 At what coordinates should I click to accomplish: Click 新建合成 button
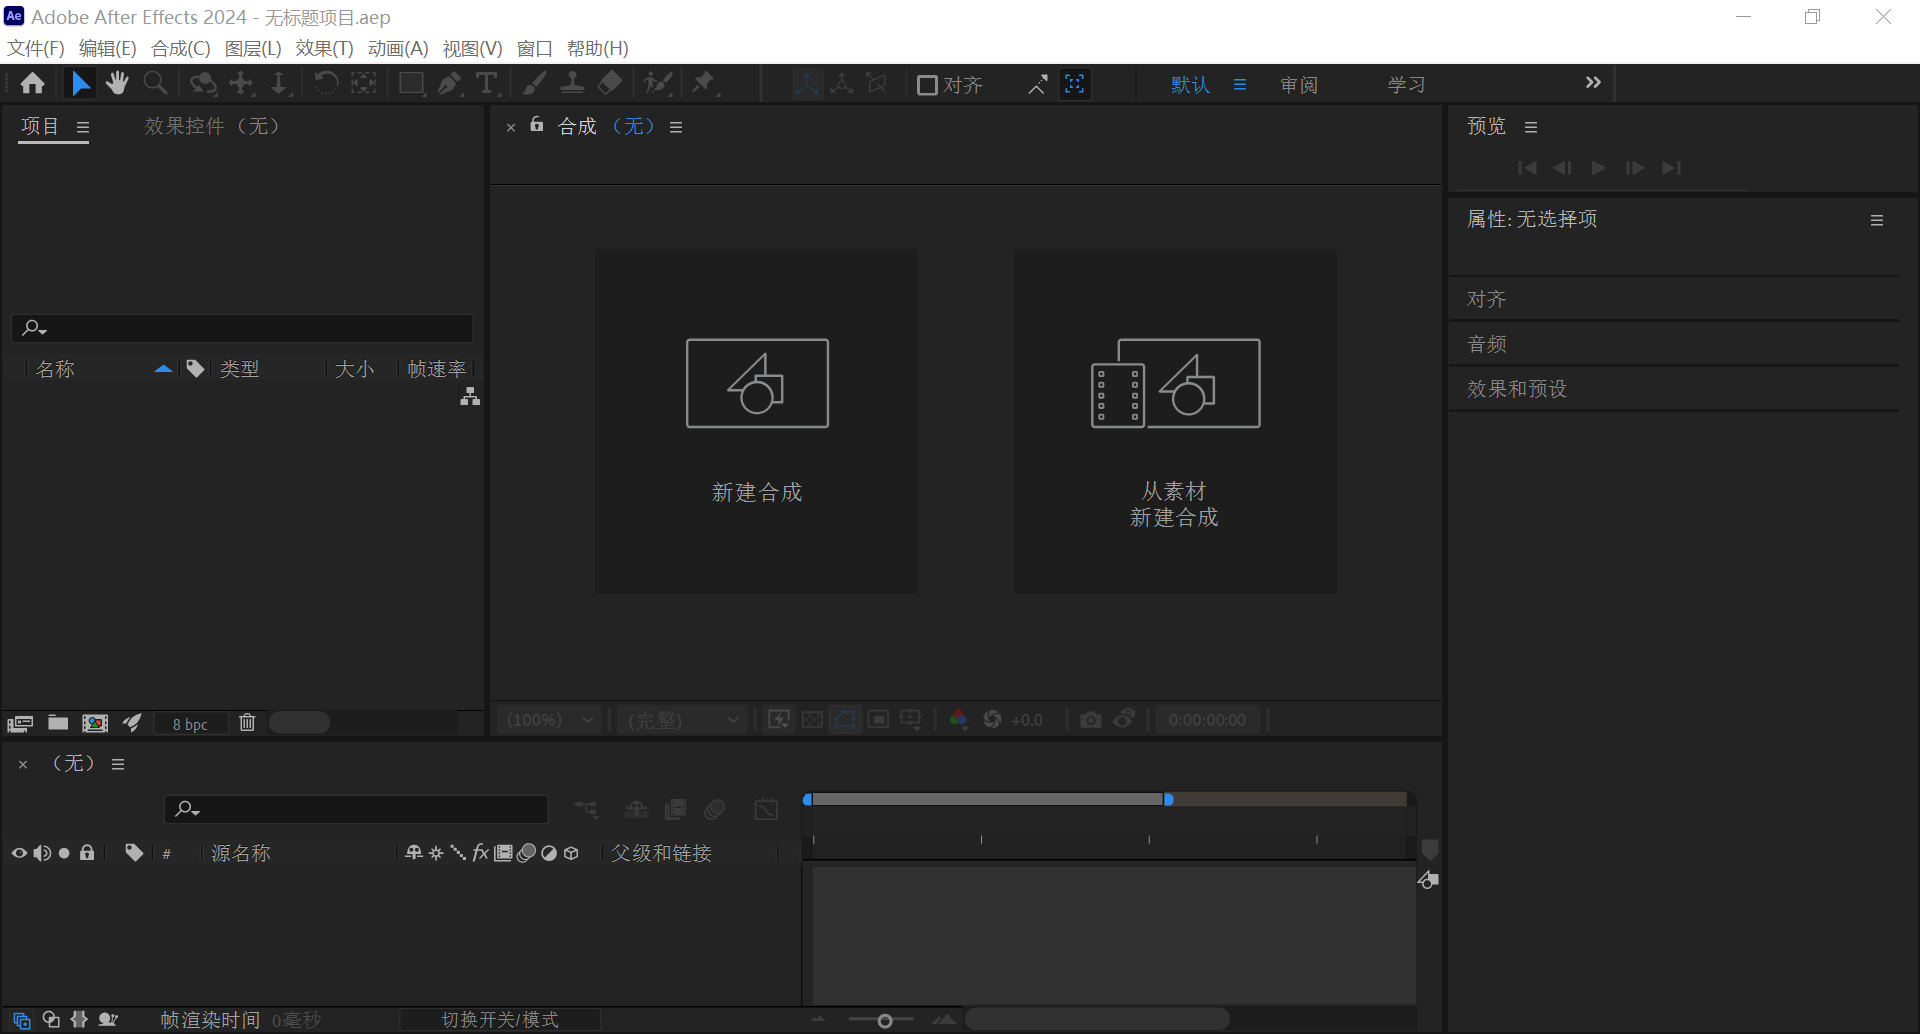point(756,421)
